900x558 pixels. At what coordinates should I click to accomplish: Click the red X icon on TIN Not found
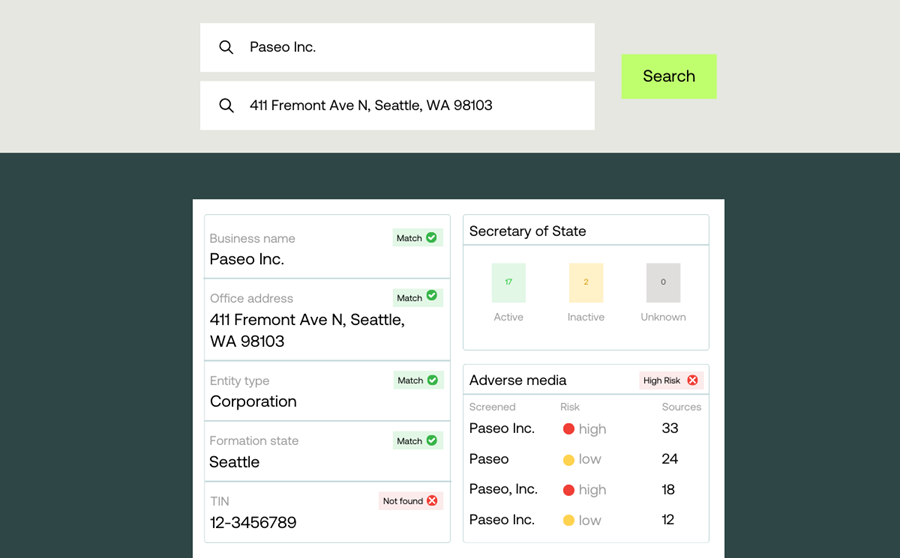click(432, 501)
